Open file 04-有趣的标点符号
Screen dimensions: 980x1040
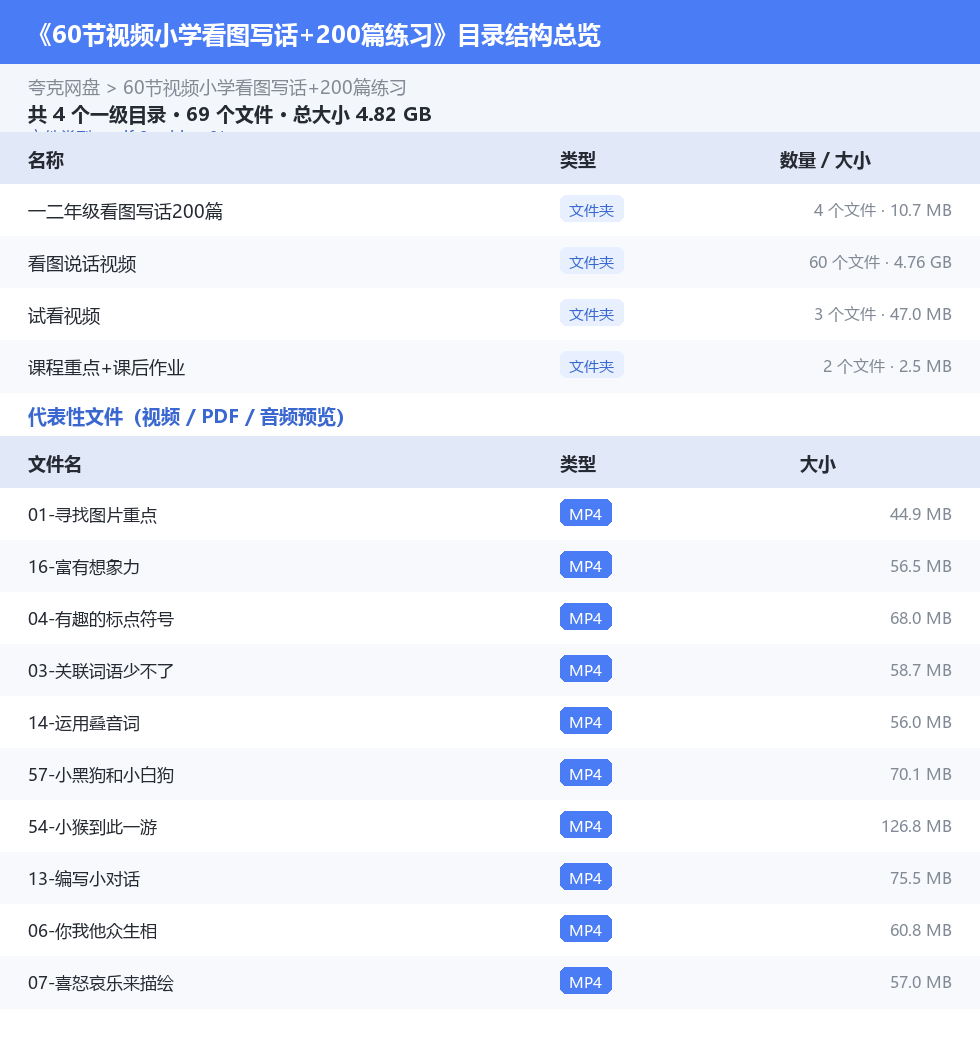pos(101,619)
